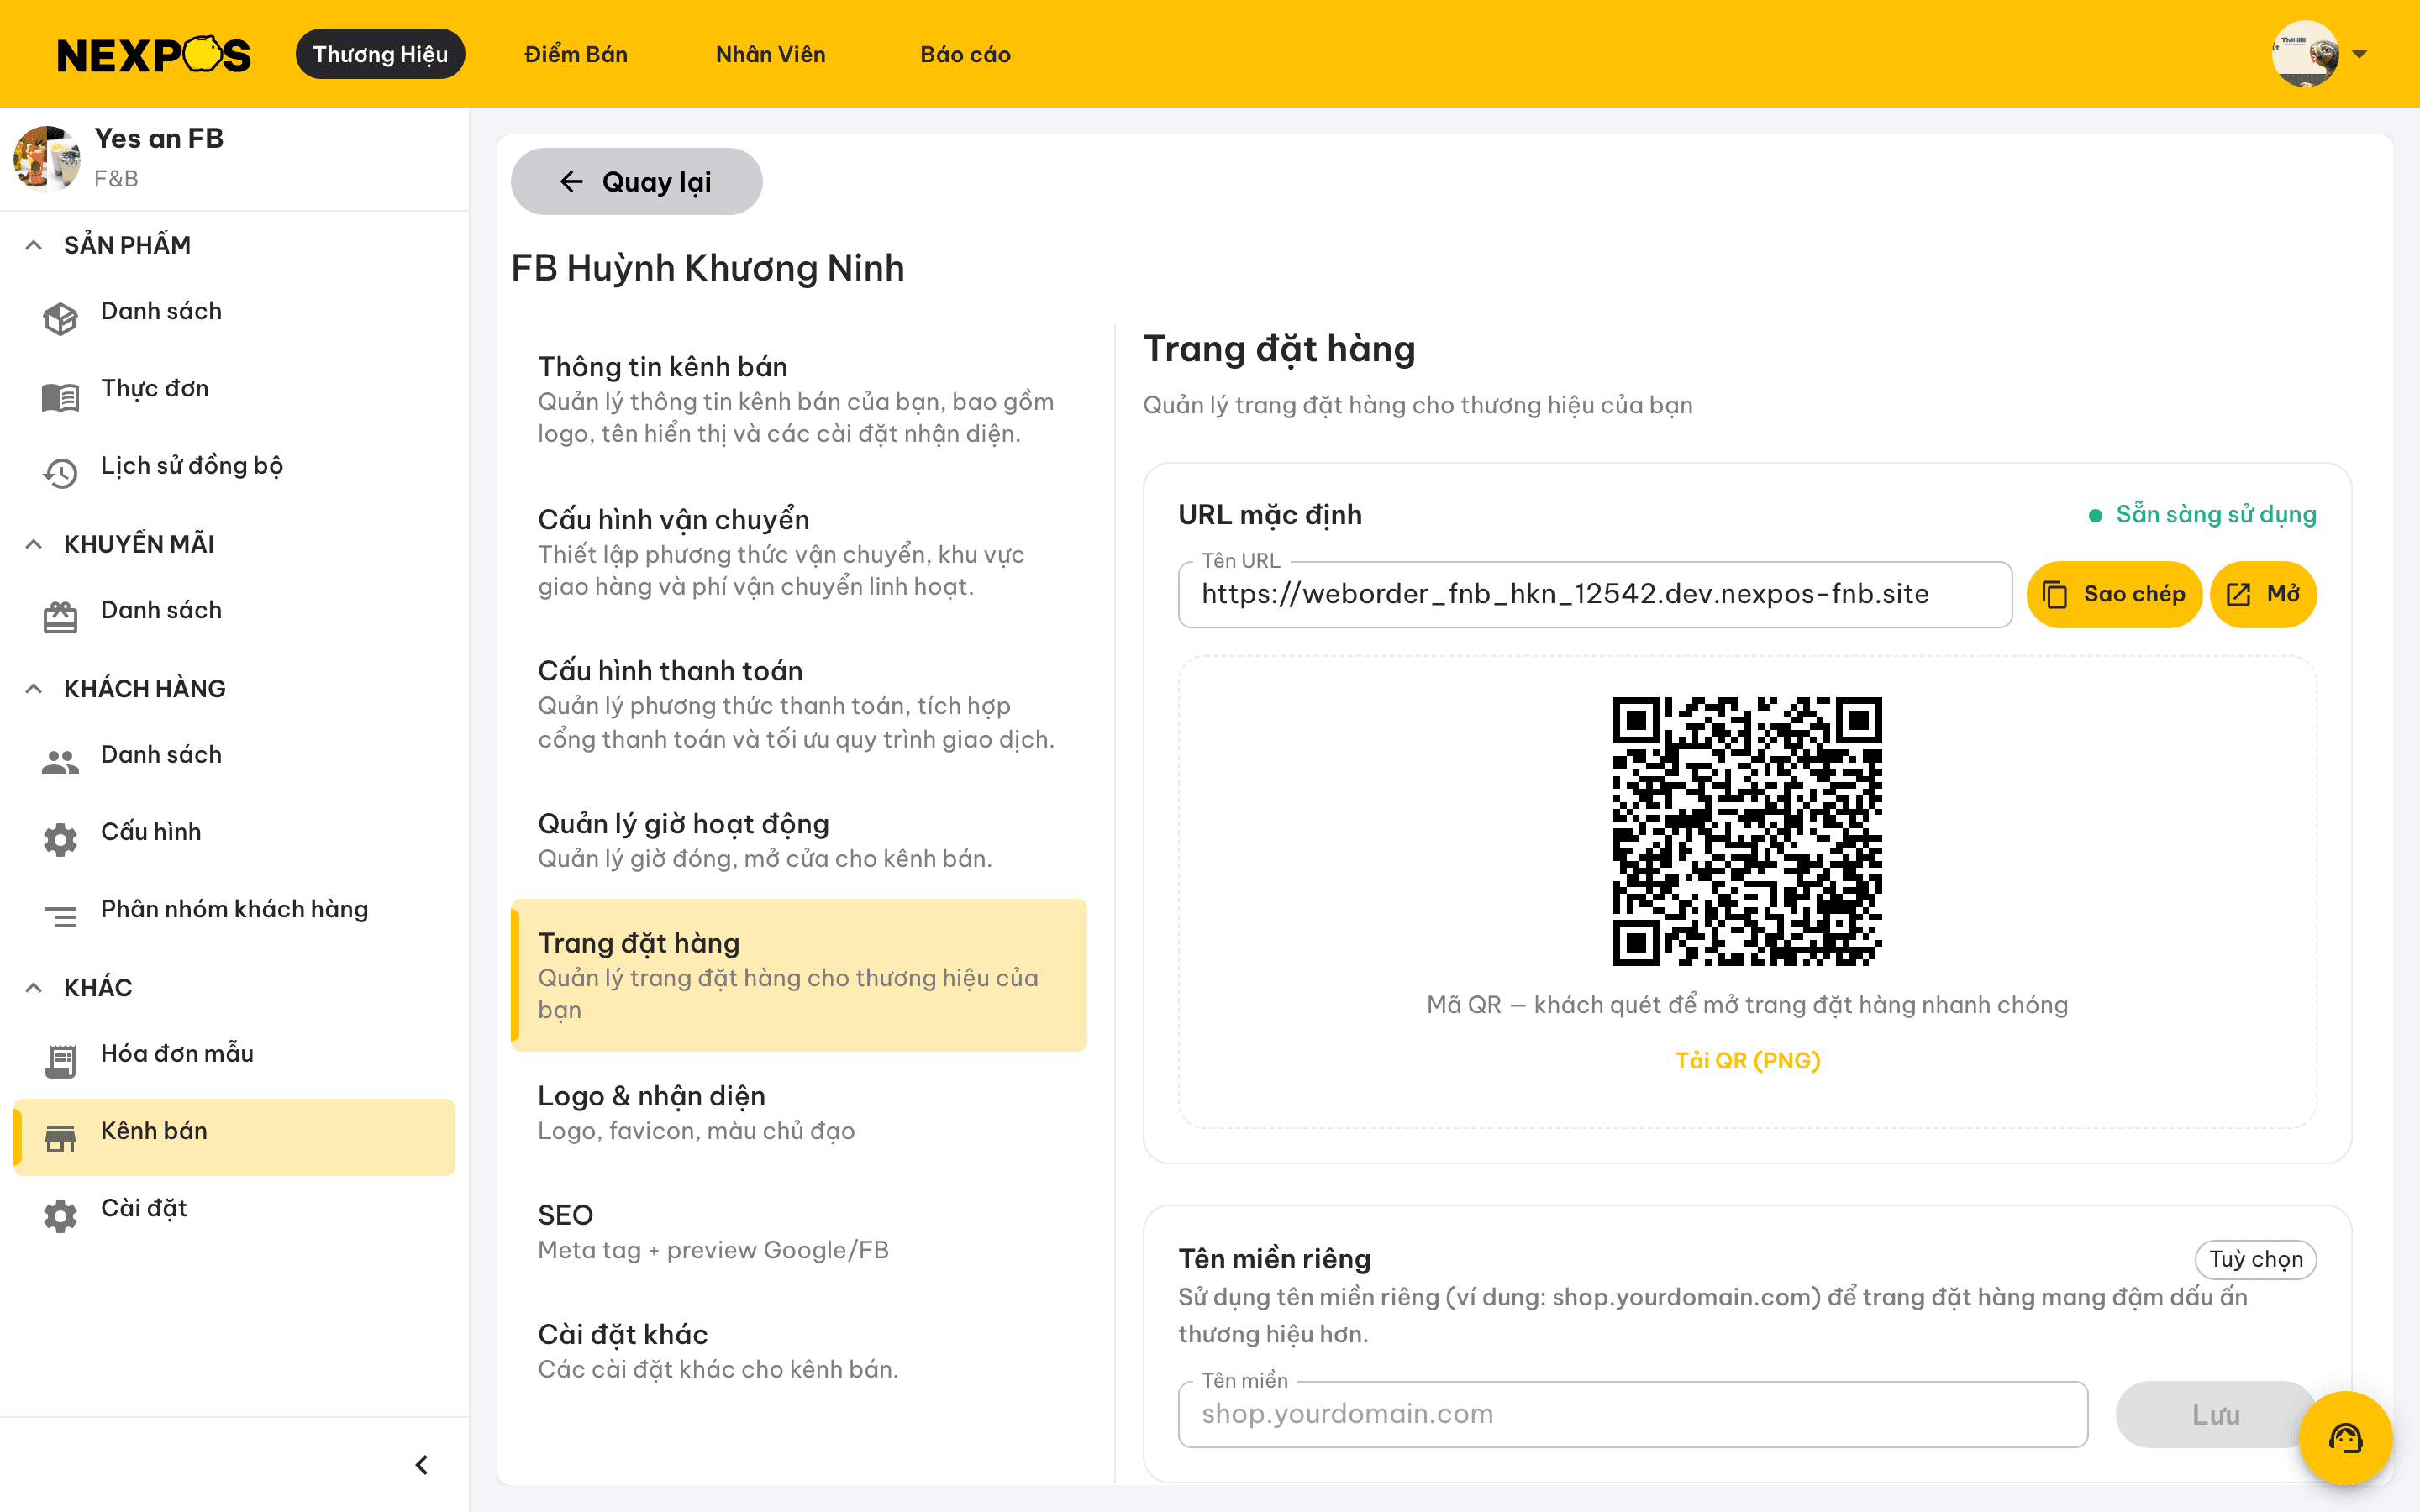Open Logo & nhận diện settings

tap(798, 1112)
